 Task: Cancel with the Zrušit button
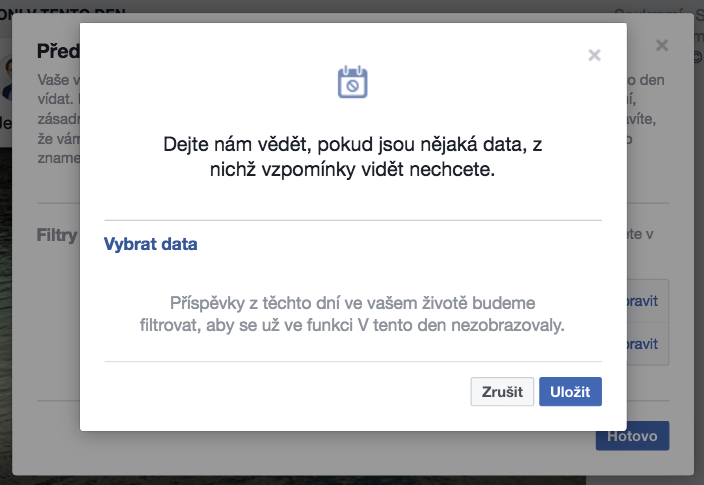click(502, 392)
